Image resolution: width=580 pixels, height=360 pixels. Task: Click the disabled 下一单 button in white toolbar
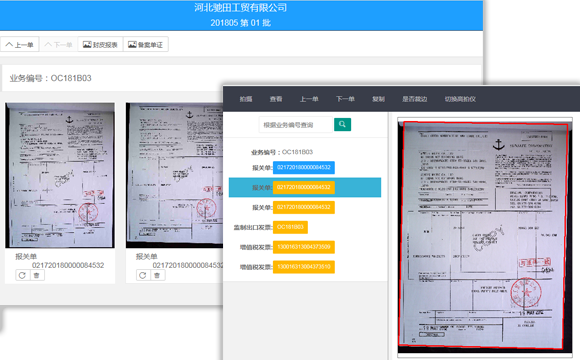click(58, 44)
